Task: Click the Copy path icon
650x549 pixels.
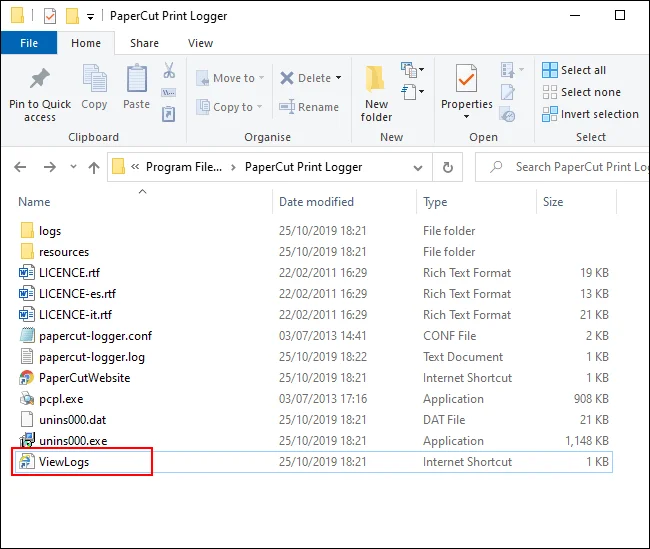Action: [169, 92]
